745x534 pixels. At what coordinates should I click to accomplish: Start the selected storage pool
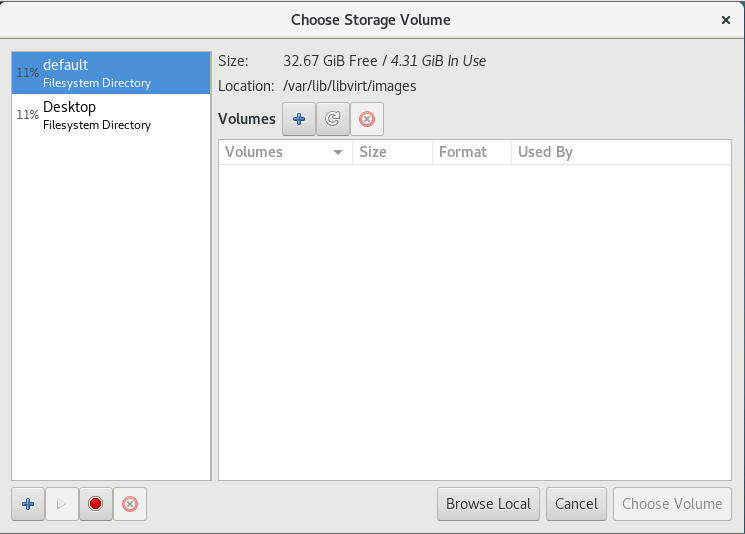(x=62, y=504)
